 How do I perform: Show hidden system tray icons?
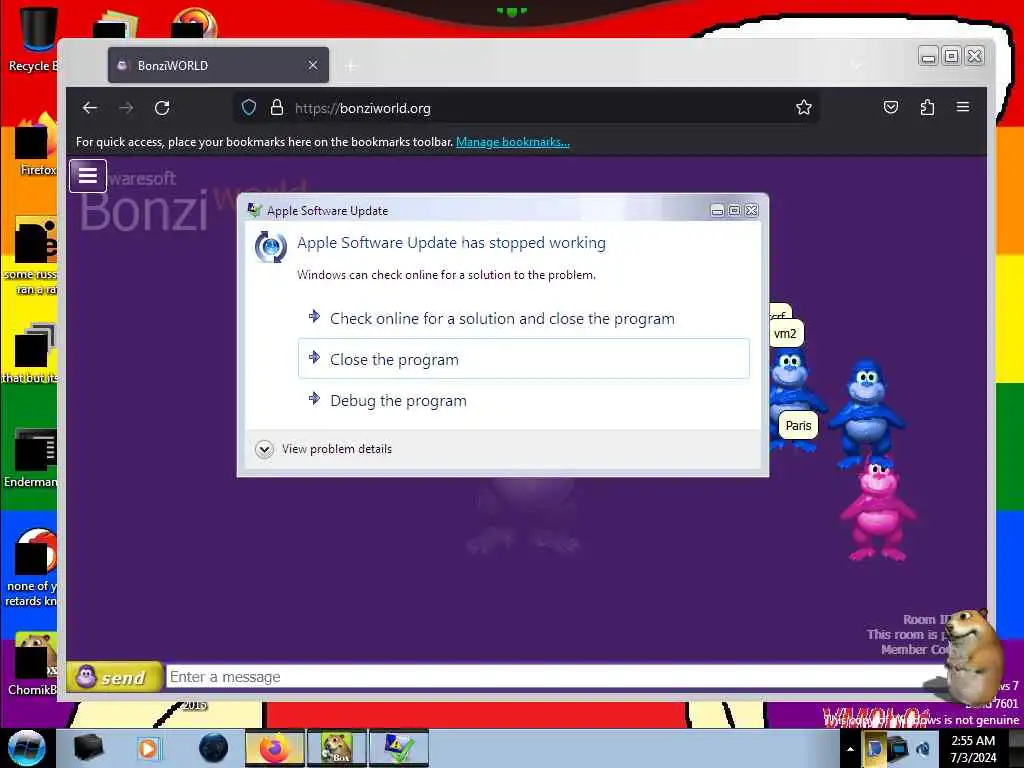coord(850,749)
